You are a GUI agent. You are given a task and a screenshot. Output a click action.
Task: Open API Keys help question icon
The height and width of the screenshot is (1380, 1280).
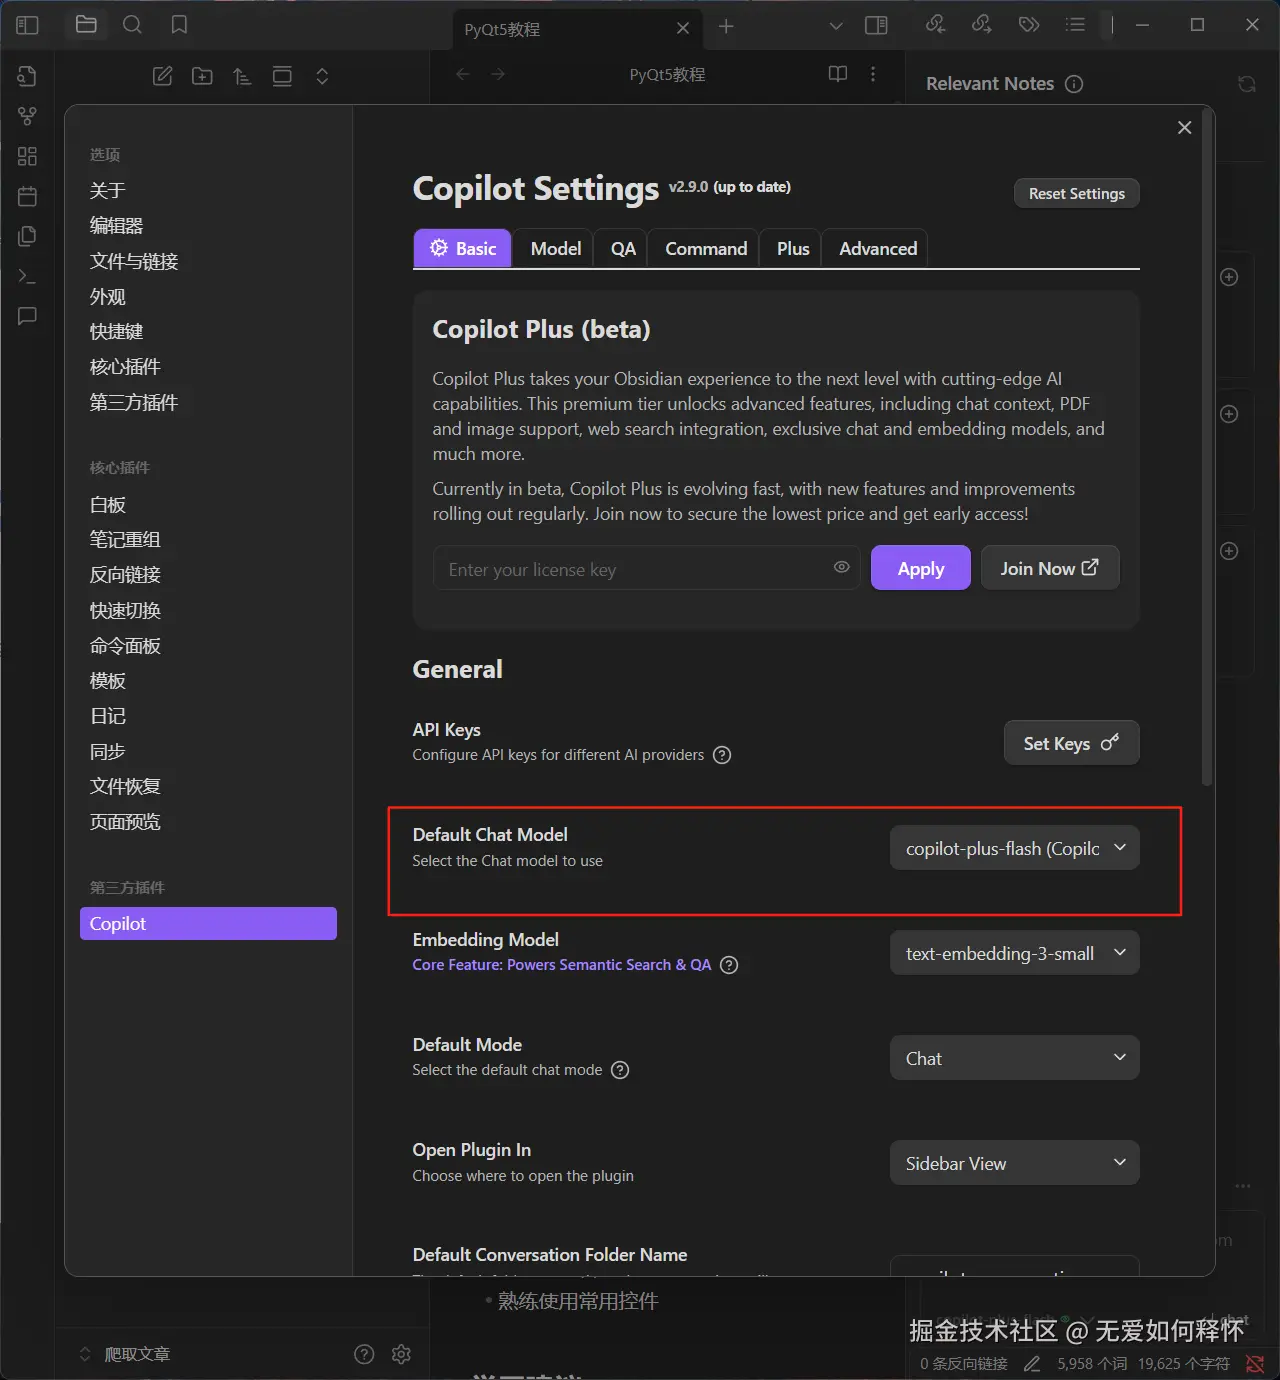click(722, 755)
